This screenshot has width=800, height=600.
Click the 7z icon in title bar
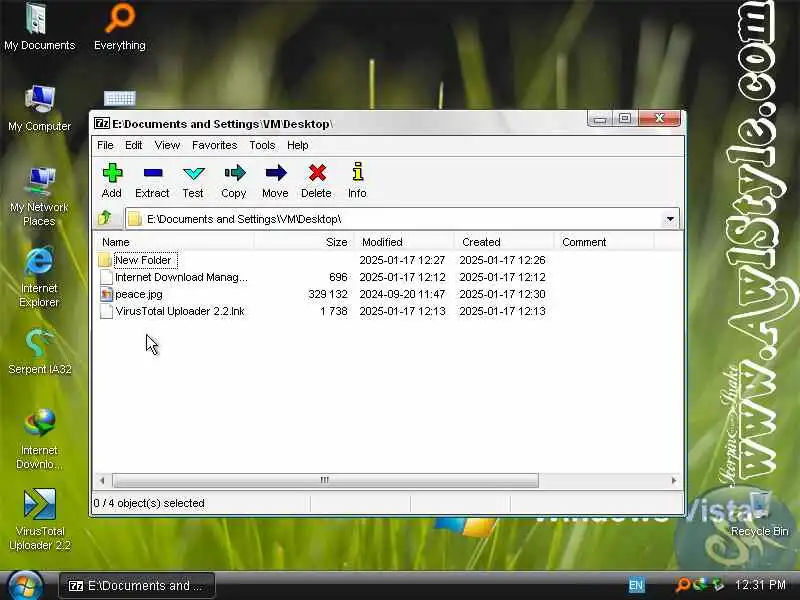[x=102, y=123]
